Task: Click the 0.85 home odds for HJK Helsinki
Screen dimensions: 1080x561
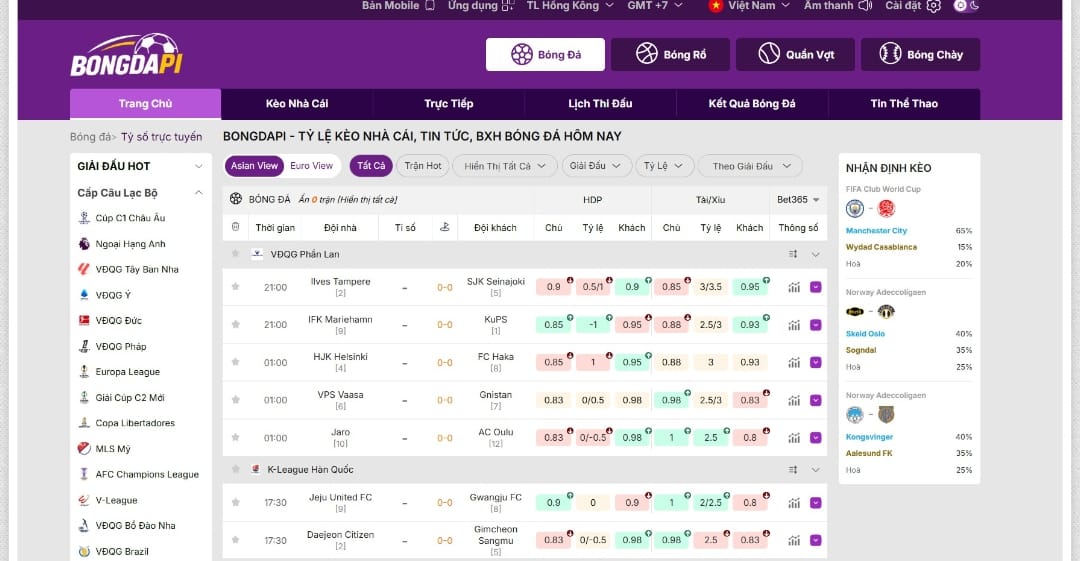Action: [554, 362]
